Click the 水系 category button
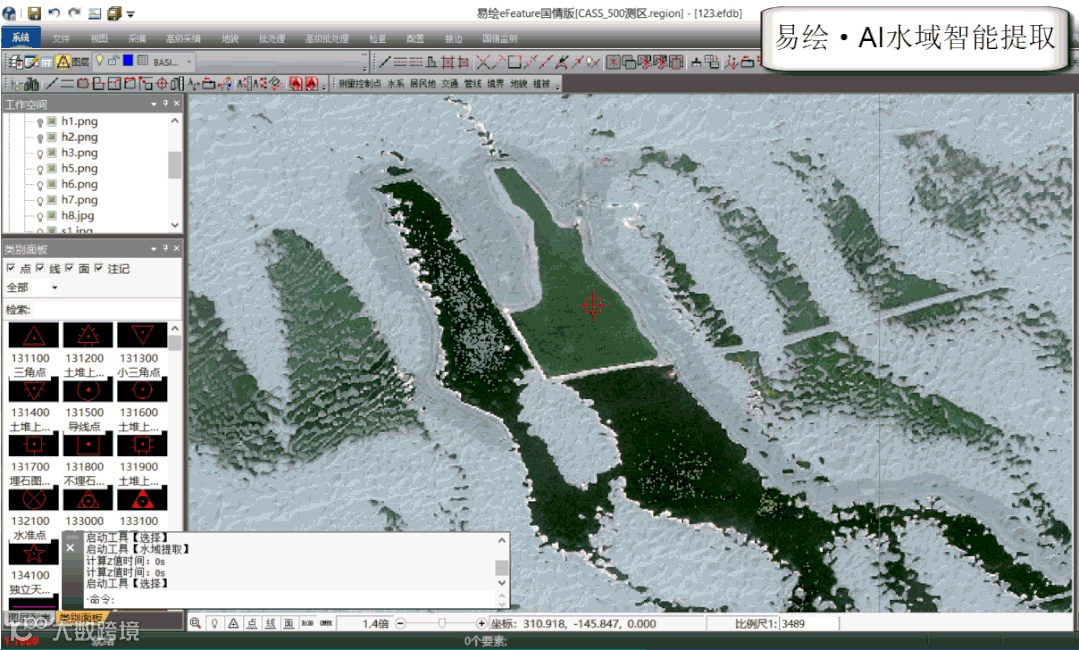Viewport: 1079px width, 650px height. (396, 84)
